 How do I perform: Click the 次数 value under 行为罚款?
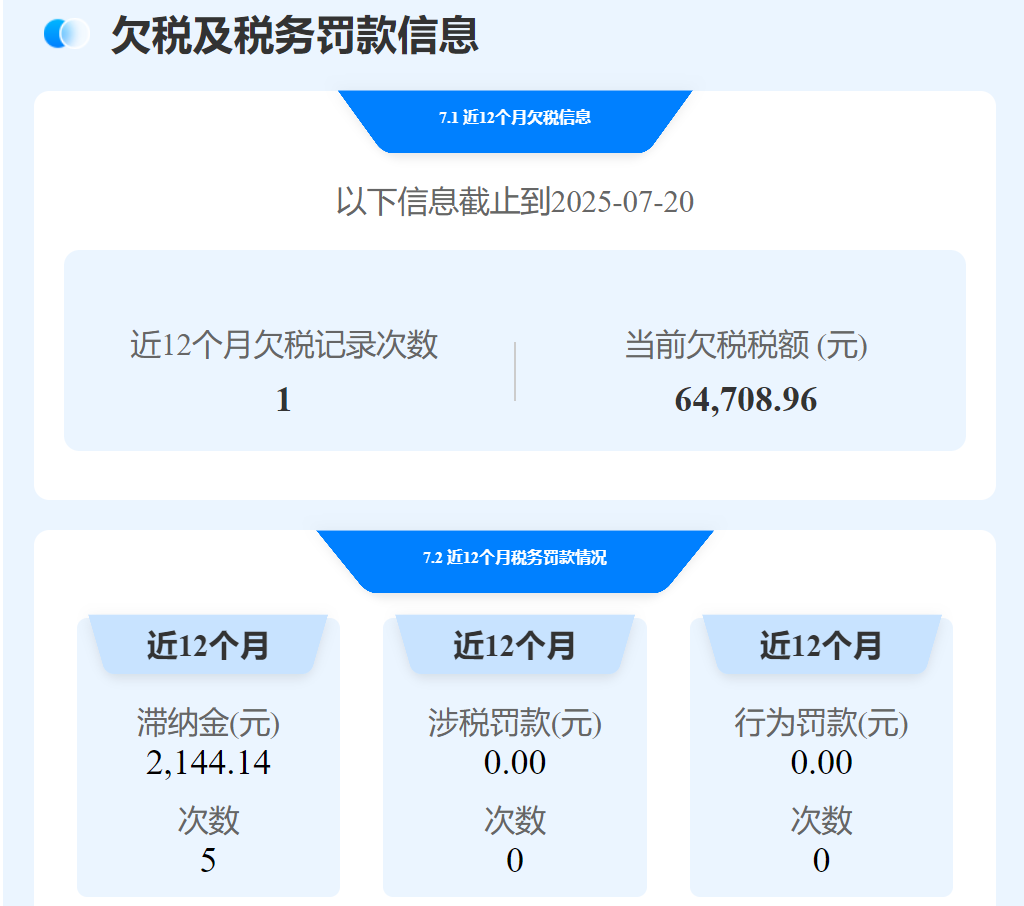click(821, 859)
